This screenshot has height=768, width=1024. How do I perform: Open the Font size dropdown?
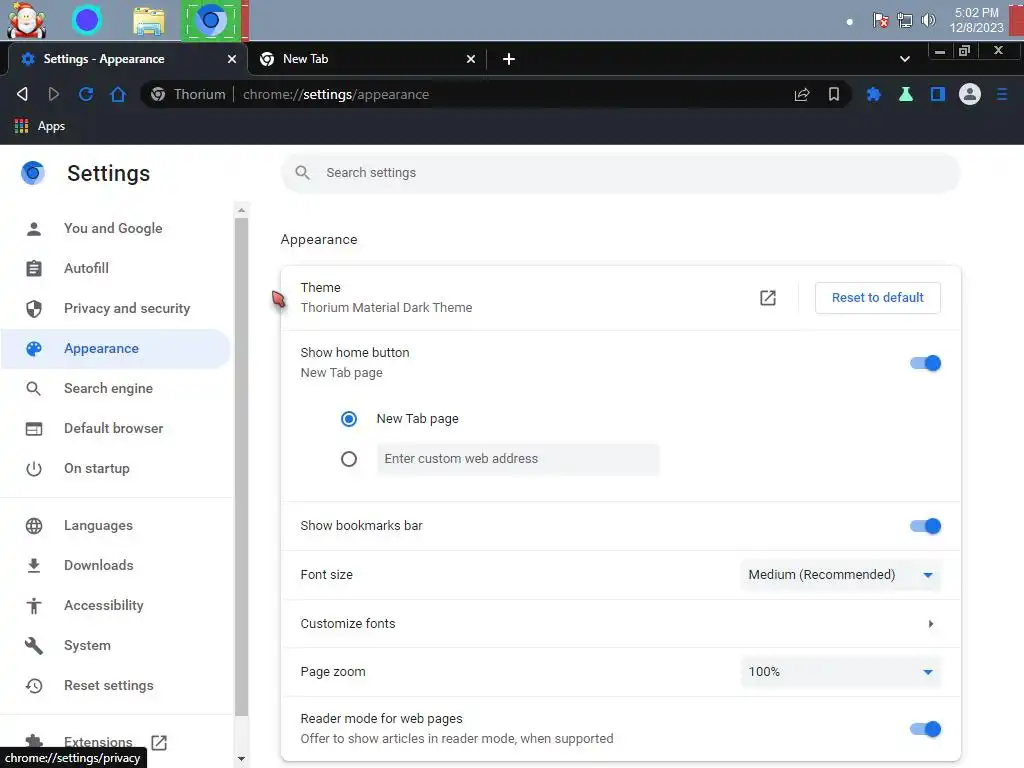(x=840, y=575)
